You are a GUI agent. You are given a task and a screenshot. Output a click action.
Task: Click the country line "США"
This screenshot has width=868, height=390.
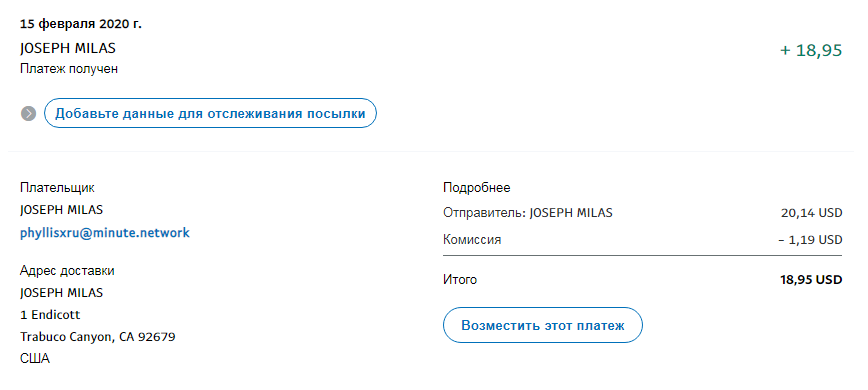pyautogui.click(x=35, y=358)
